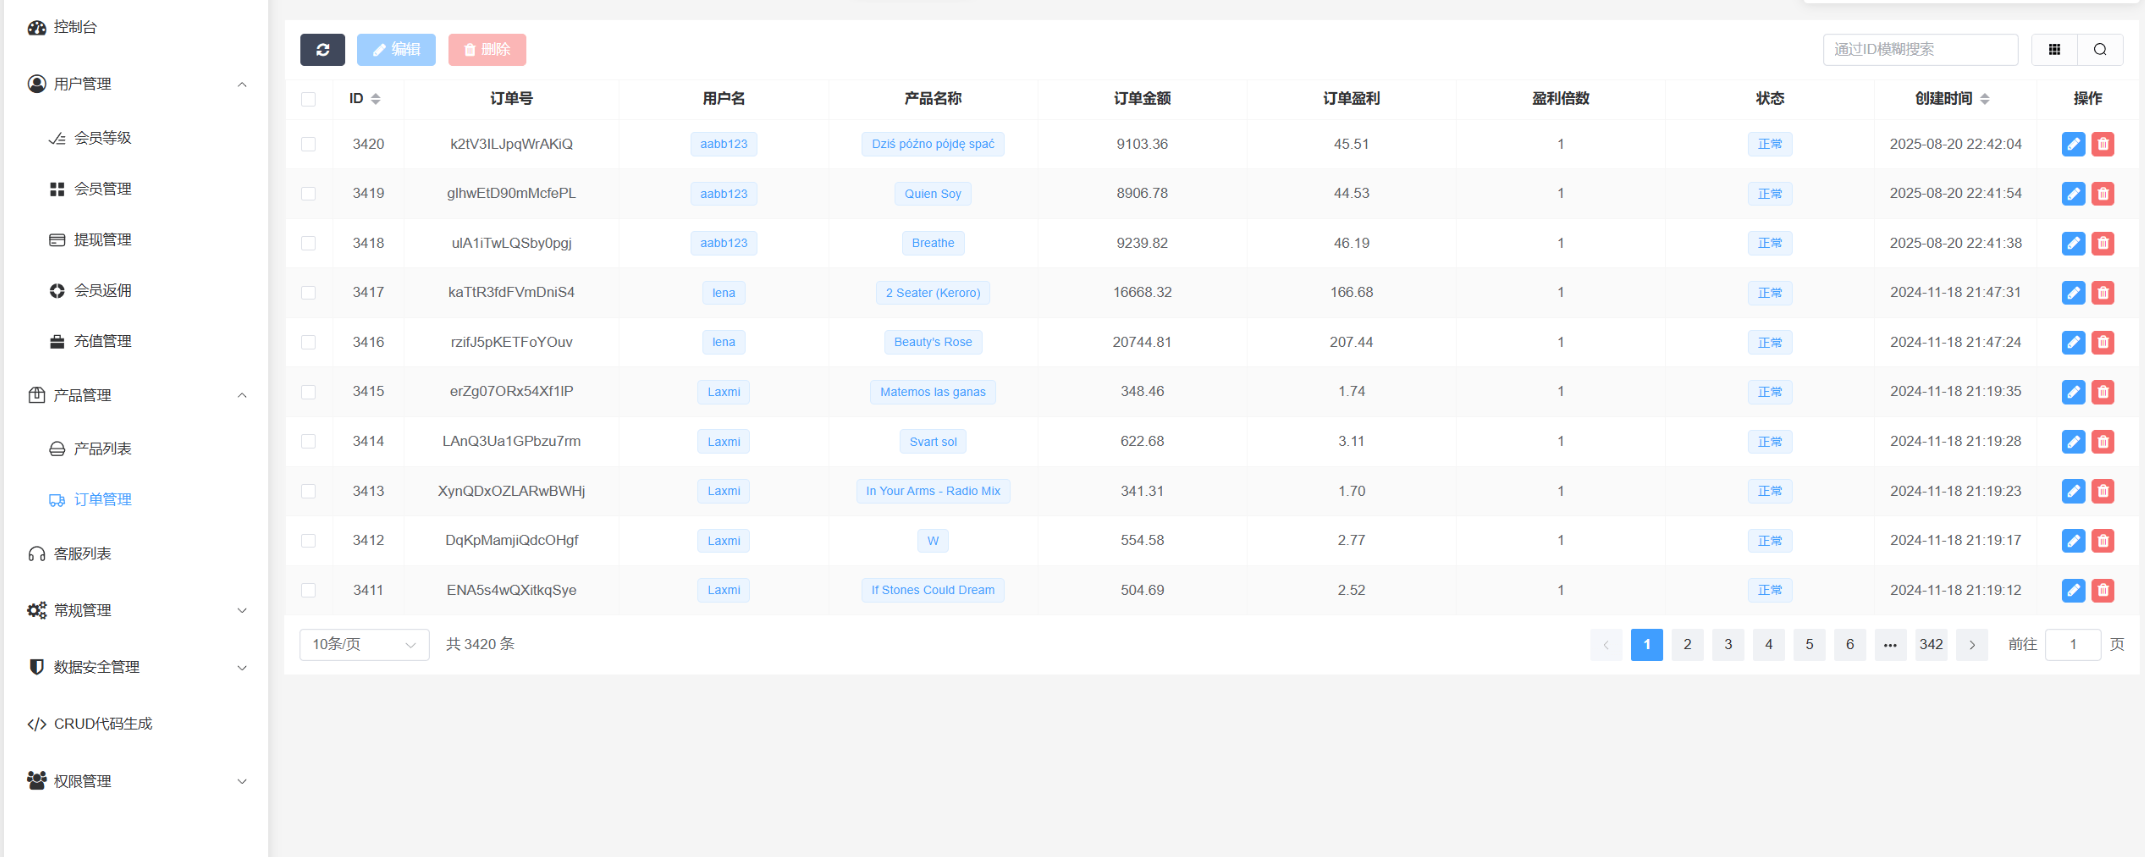
Task: Expand the 权限管理 sidebar menu
Action: (136, 781)
